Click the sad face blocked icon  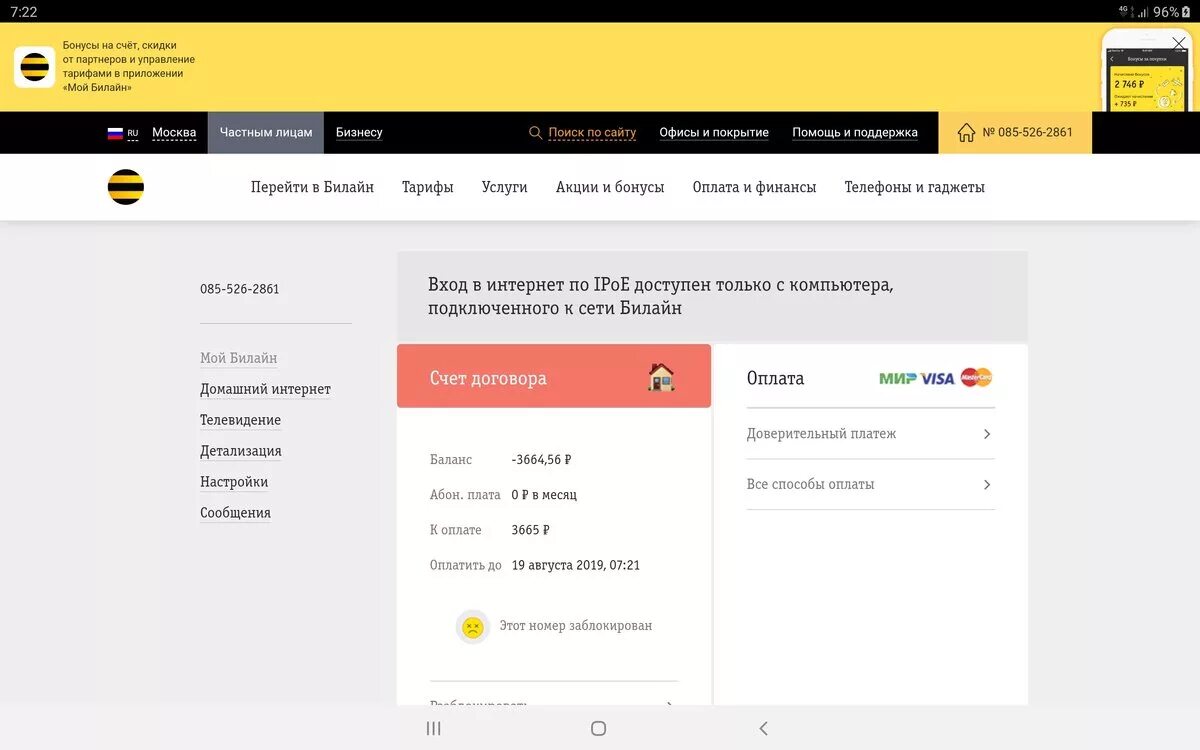[473, 626]
